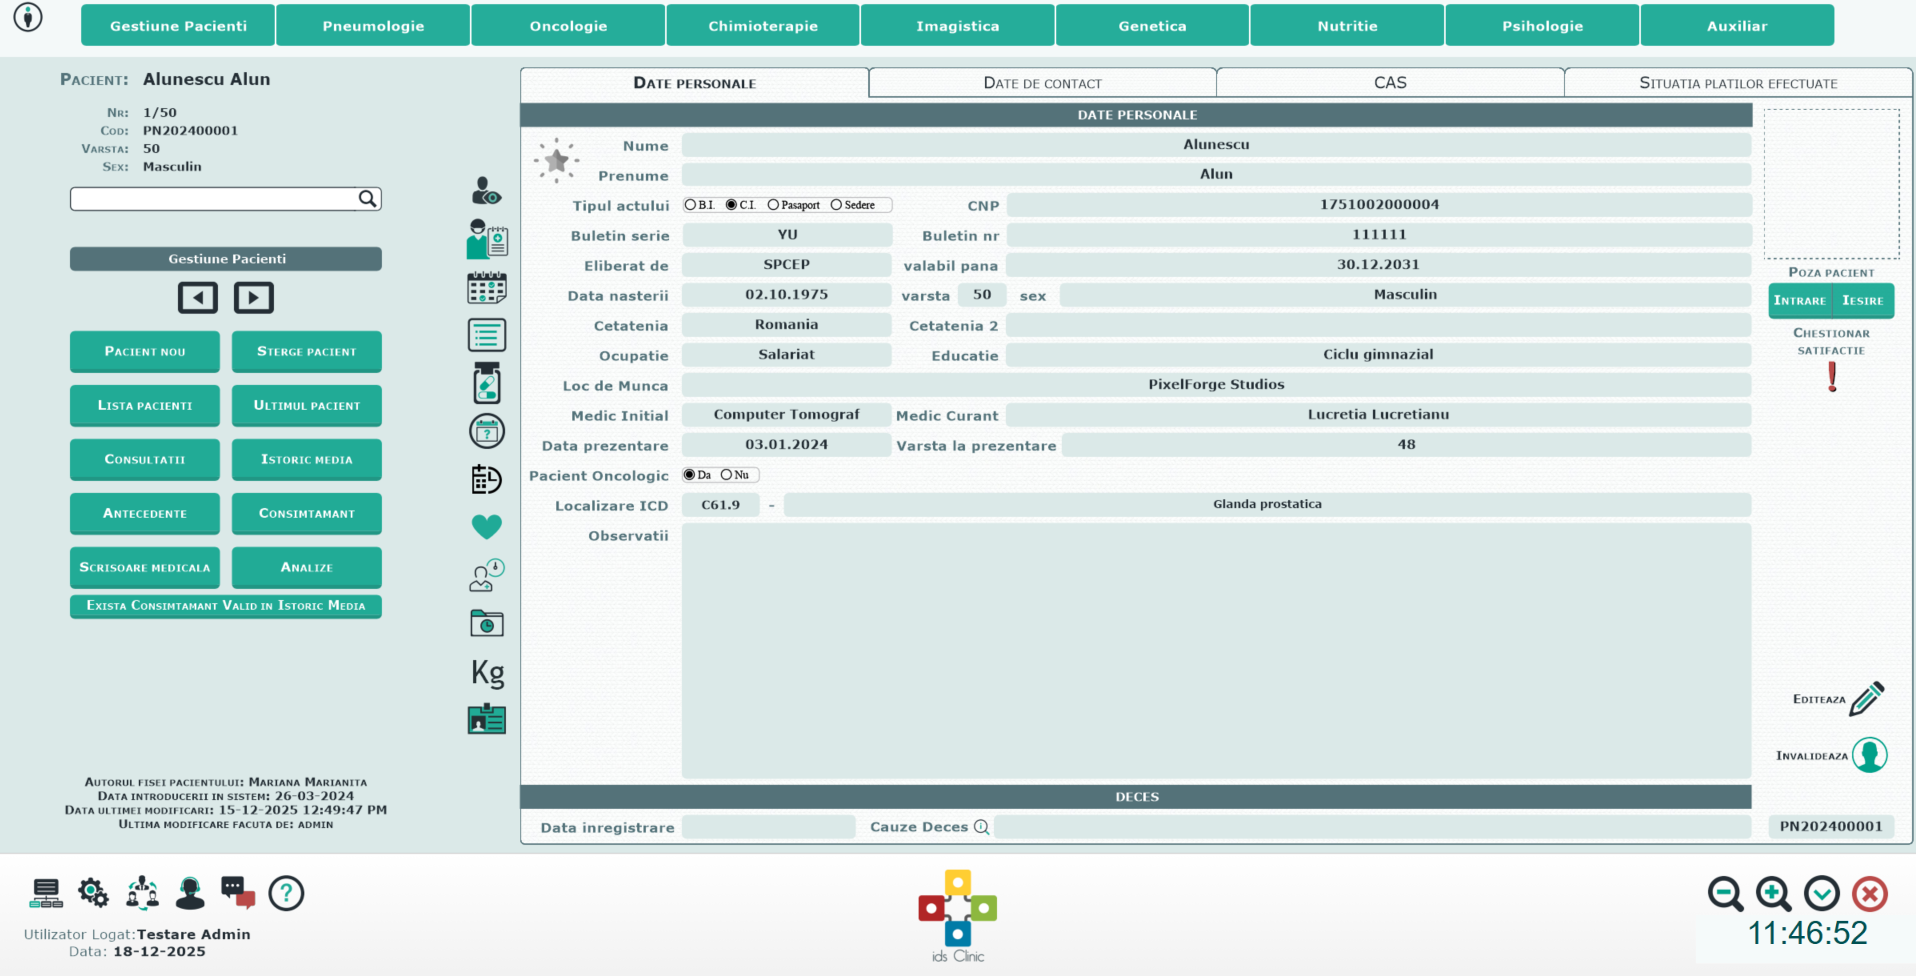Switch to Situatia platilor efectuate tab
The image size is (1916, 976).
tap(1738, 83)
